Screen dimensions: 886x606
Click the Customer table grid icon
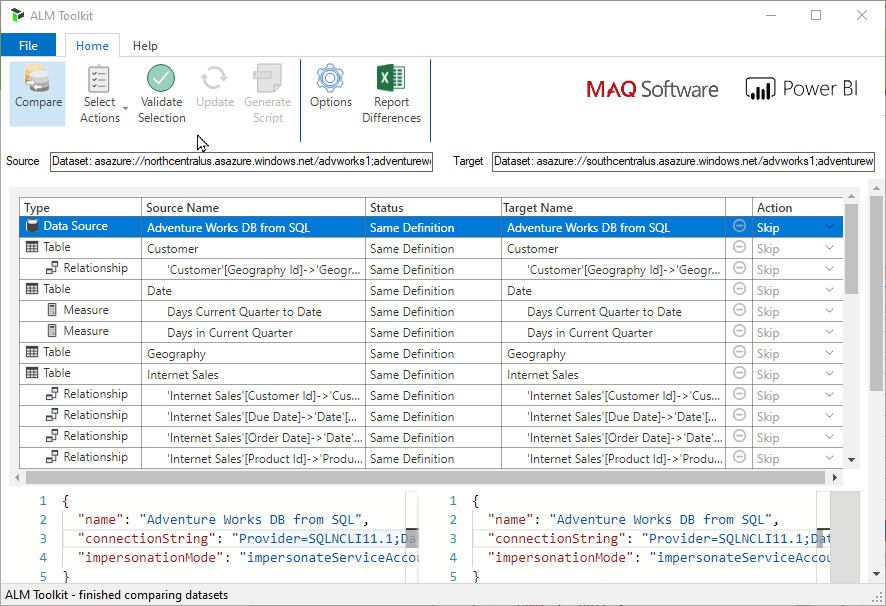point(32,247)
